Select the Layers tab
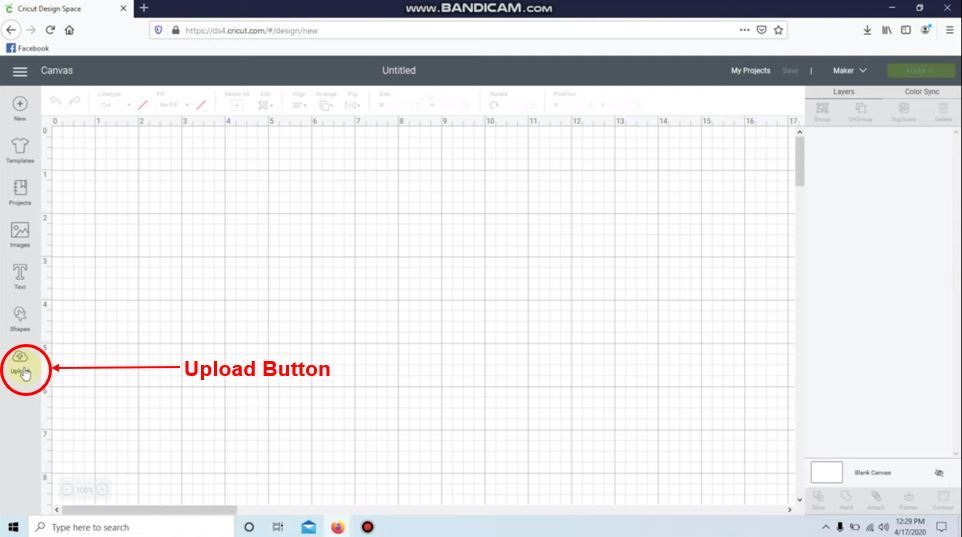Screen dimensions: 962x537 pos(844,92)
